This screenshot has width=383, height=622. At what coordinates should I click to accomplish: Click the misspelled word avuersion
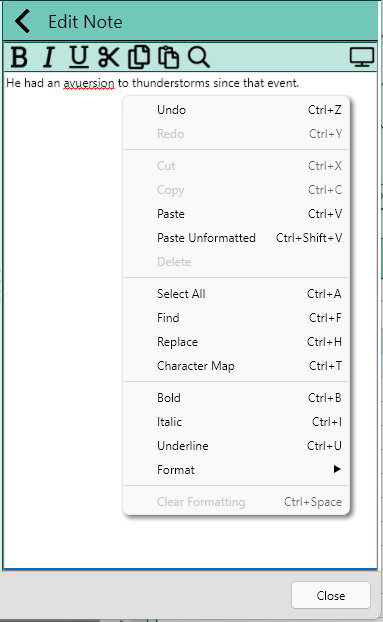(89, 83)
